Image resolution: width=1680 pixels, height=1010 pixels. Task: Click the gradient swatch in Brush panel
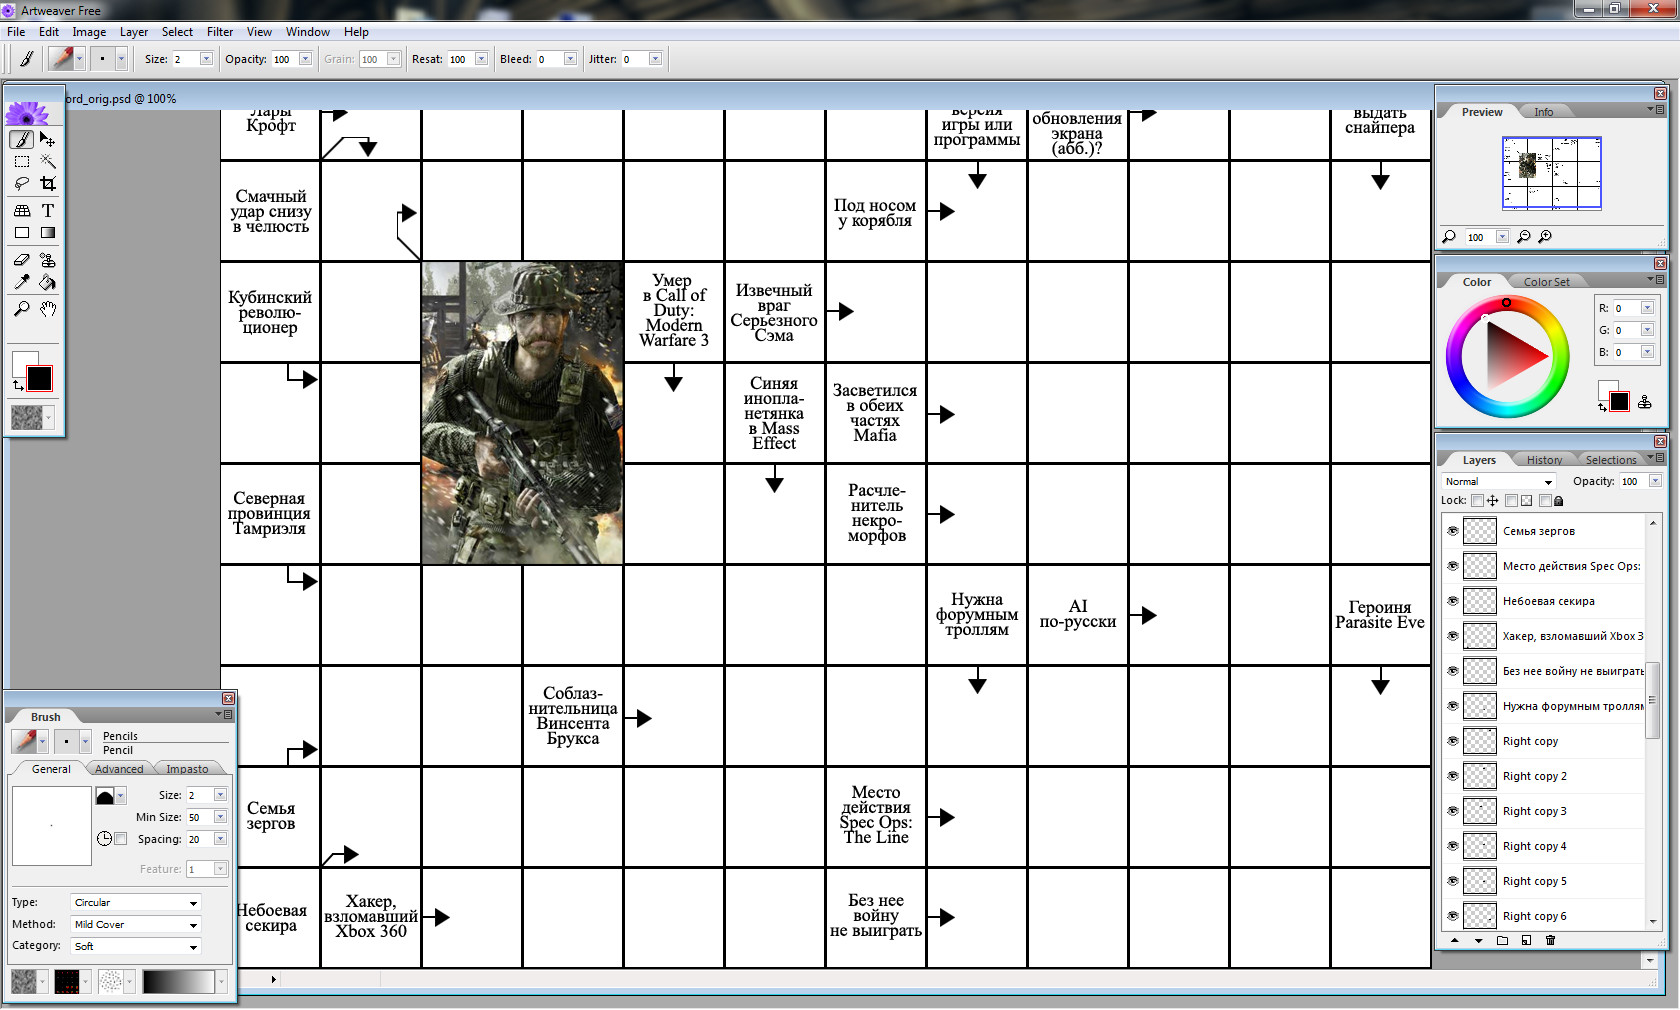(178, 982)
